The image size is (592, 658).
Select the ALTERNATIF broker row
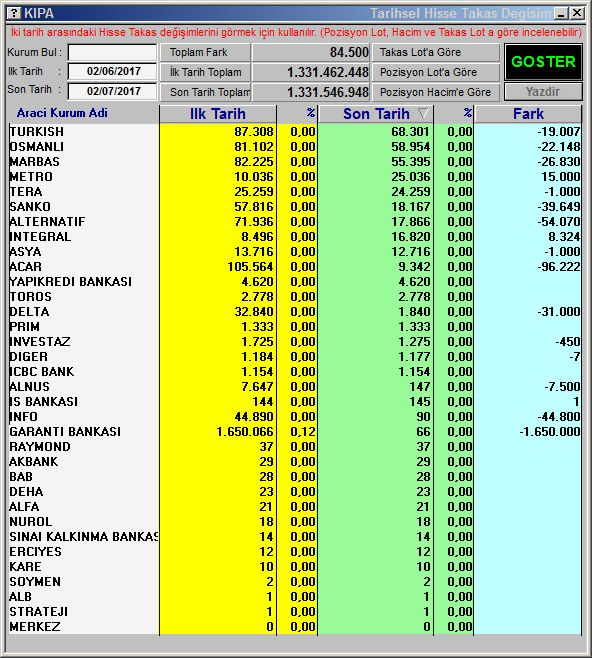coord(295,222)
